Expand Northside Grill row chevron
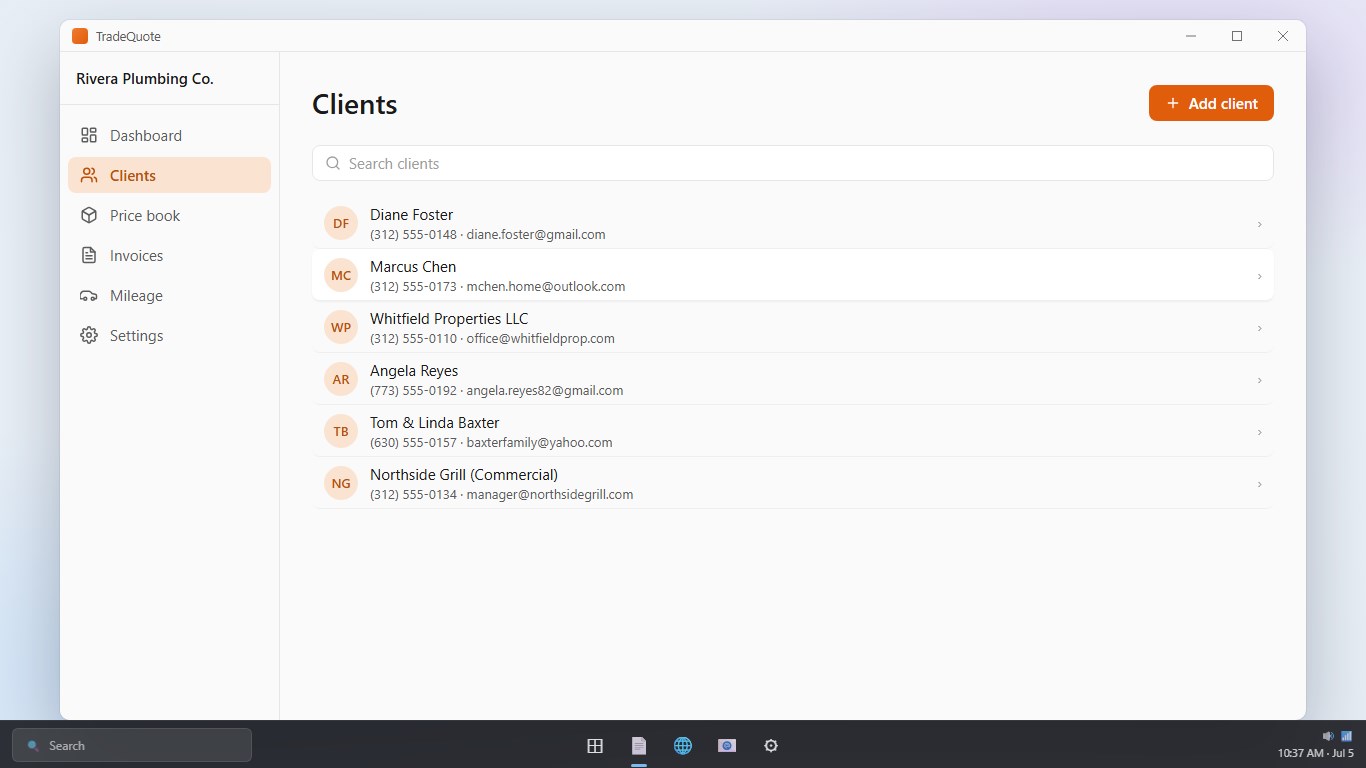 click(1259, 484)
